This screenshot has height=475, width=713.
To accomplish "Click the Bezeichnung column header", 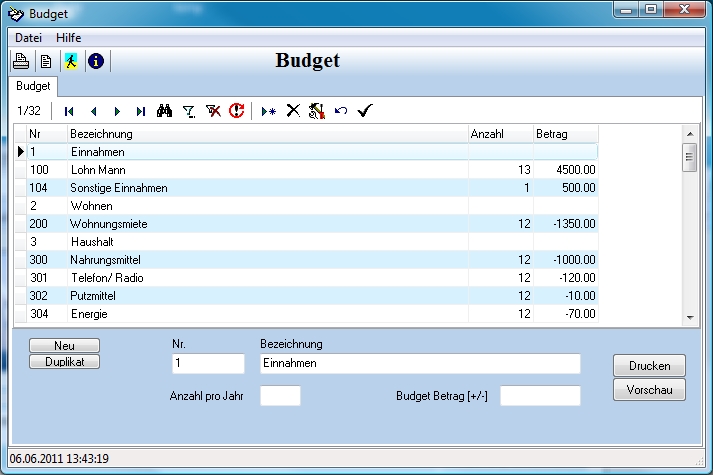I will click(x=268, y=134).
